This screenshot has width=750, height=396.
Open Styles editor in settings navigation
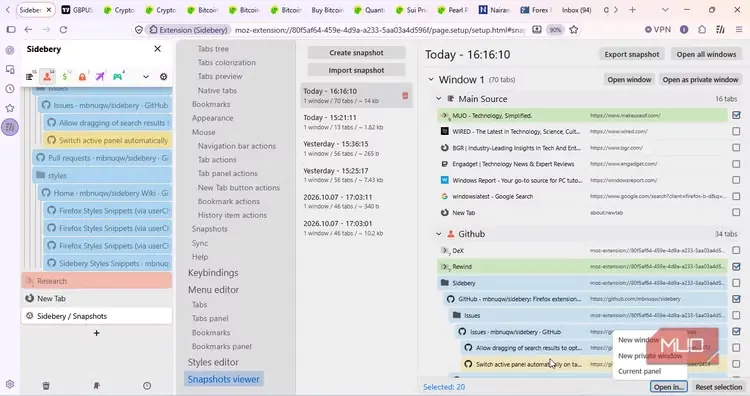coord(213,362)
